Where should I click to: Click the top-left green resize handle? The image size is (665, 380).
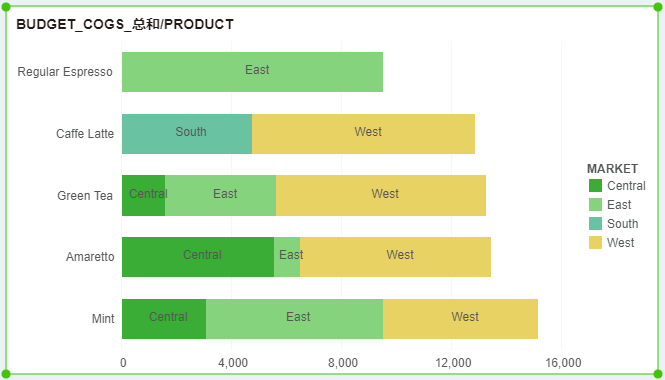pos(6,7)
